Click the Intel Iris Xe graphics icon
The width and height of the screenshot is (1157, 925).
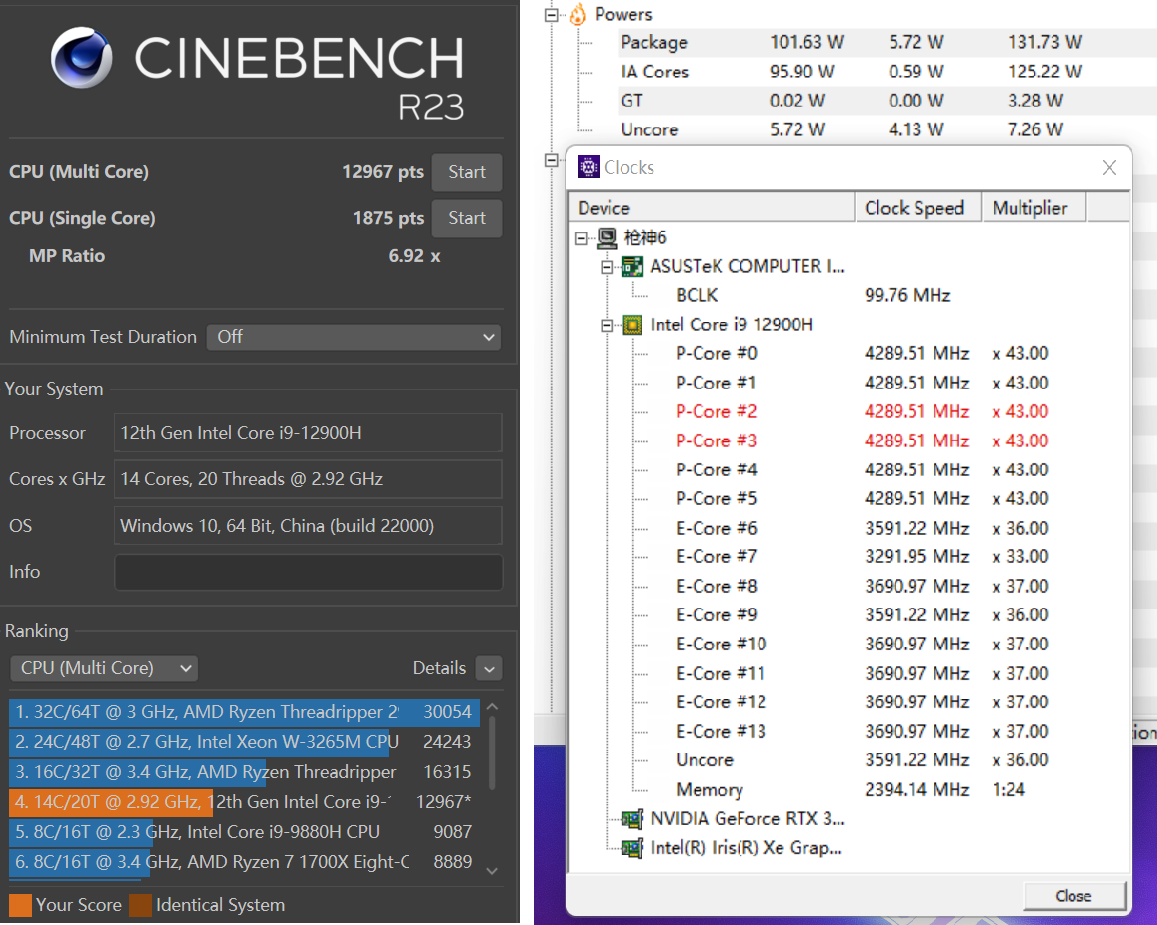[632, 848]
